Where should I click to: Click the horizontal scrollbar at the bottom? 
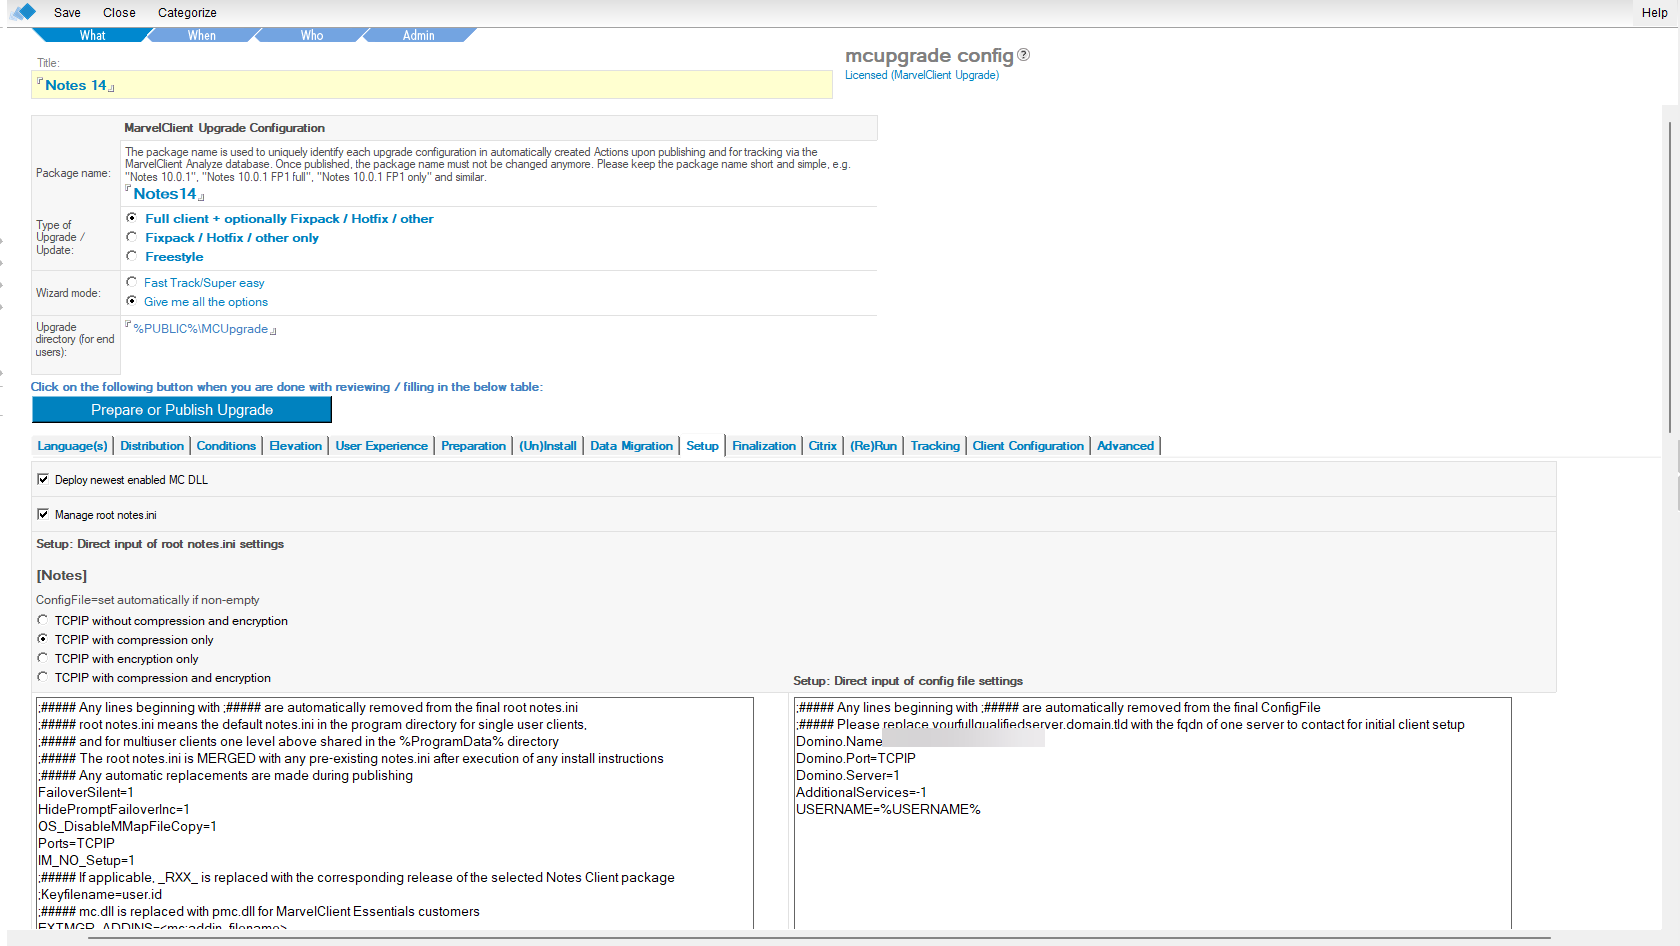(x=820, y=938)
